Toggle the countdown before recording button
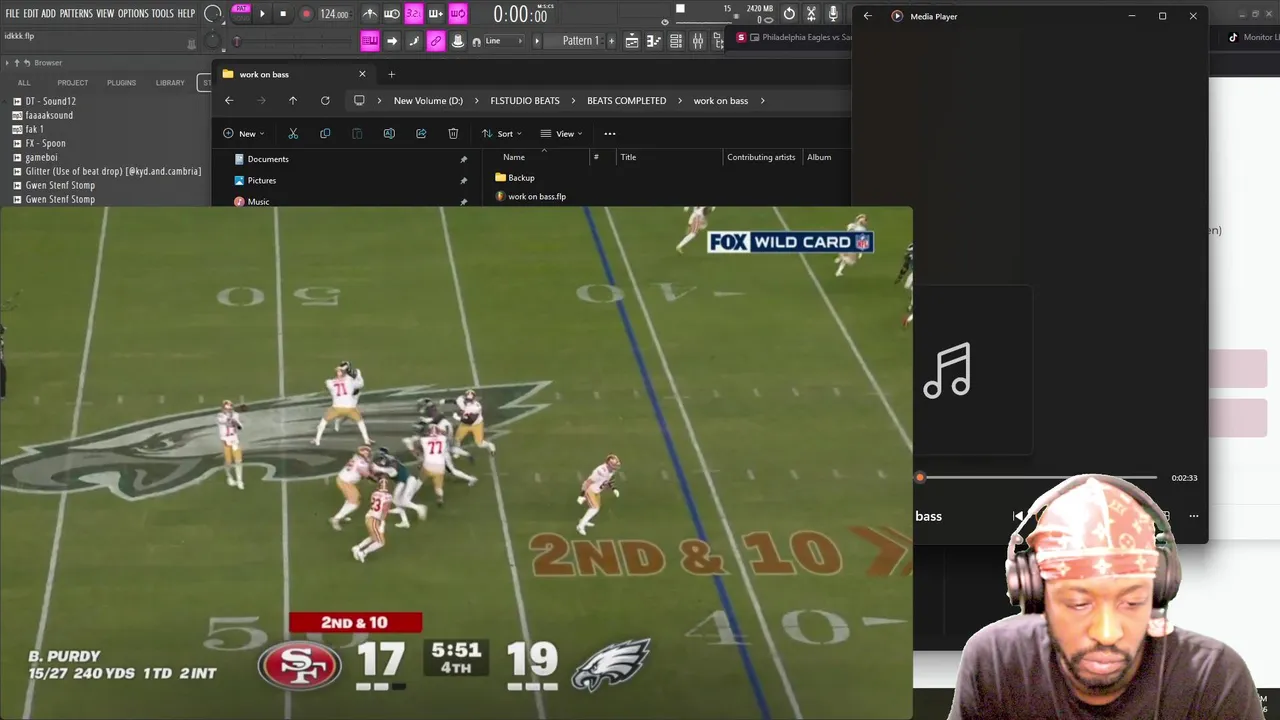This screenshot has width=1280, height=720. coord(413,14)
